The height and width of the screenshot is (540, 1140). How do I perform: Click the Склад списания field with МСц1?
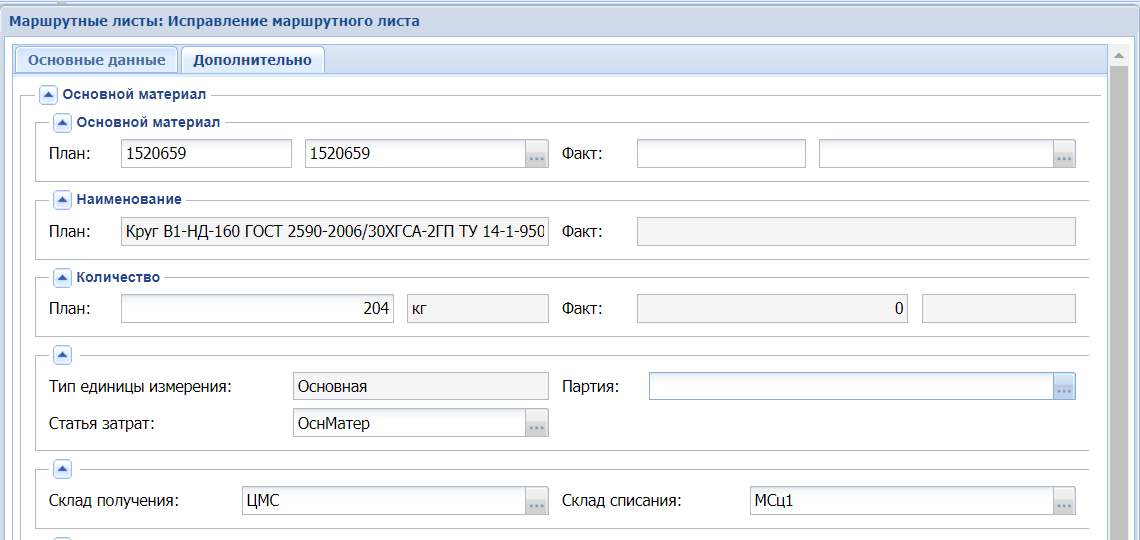[898, 502]
